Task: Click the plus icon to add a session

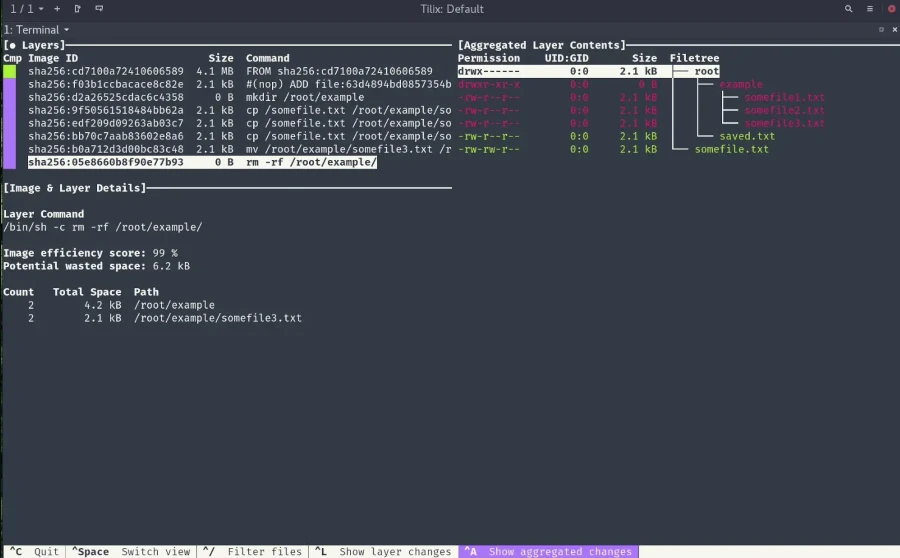Action: 57,9
